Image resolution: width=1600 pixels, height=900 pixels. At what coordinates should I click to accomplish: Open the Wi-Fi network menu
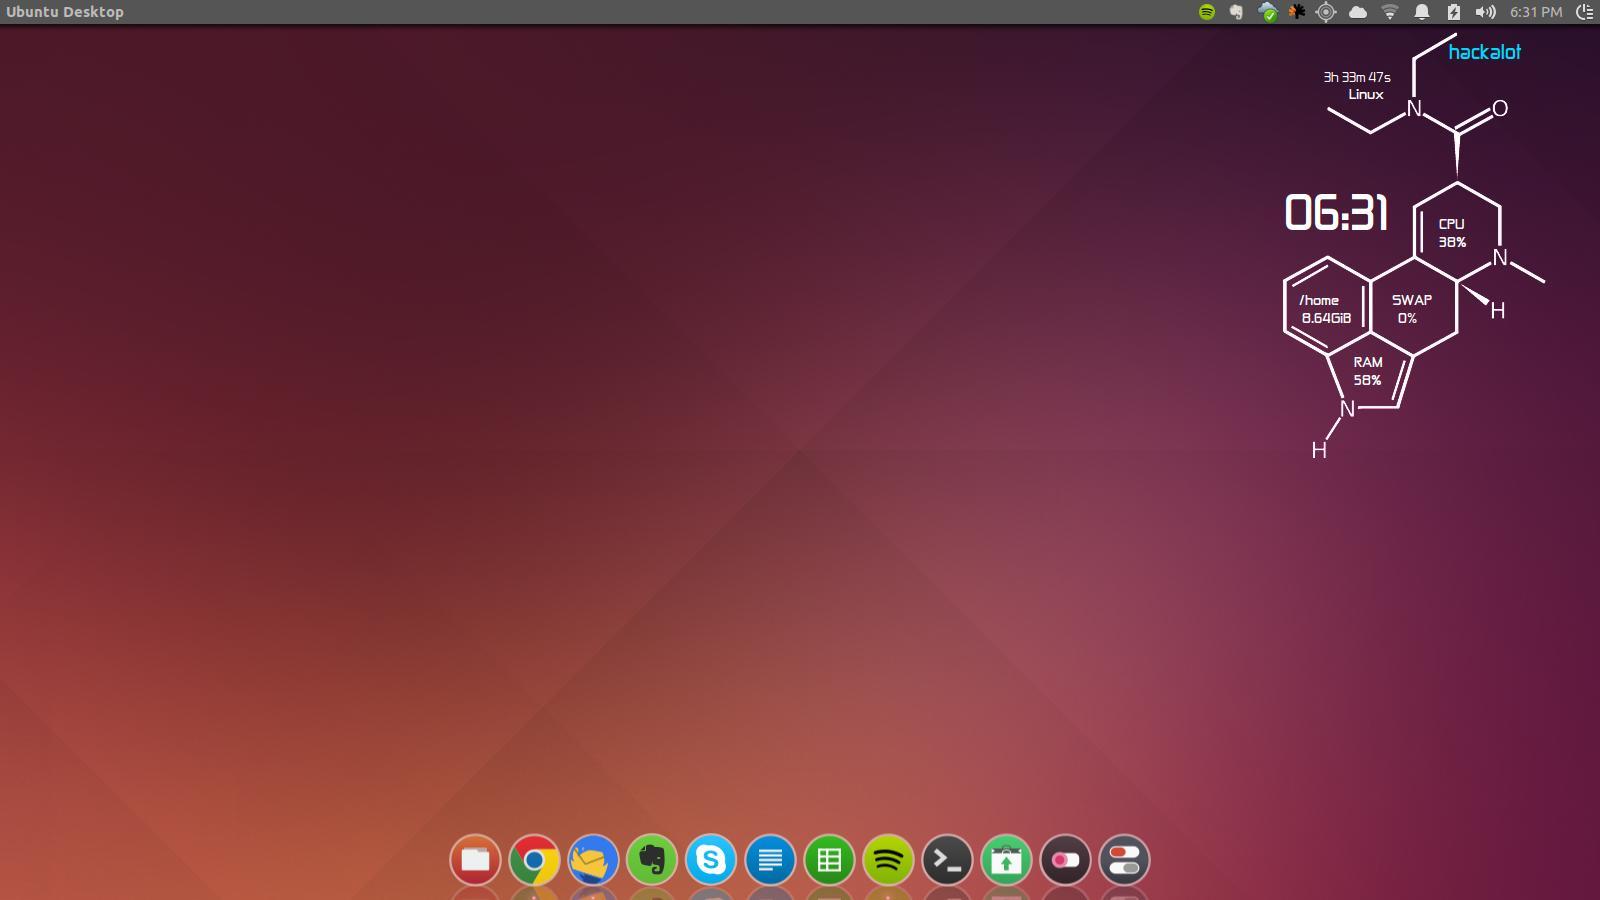[x=1389, y=13]
